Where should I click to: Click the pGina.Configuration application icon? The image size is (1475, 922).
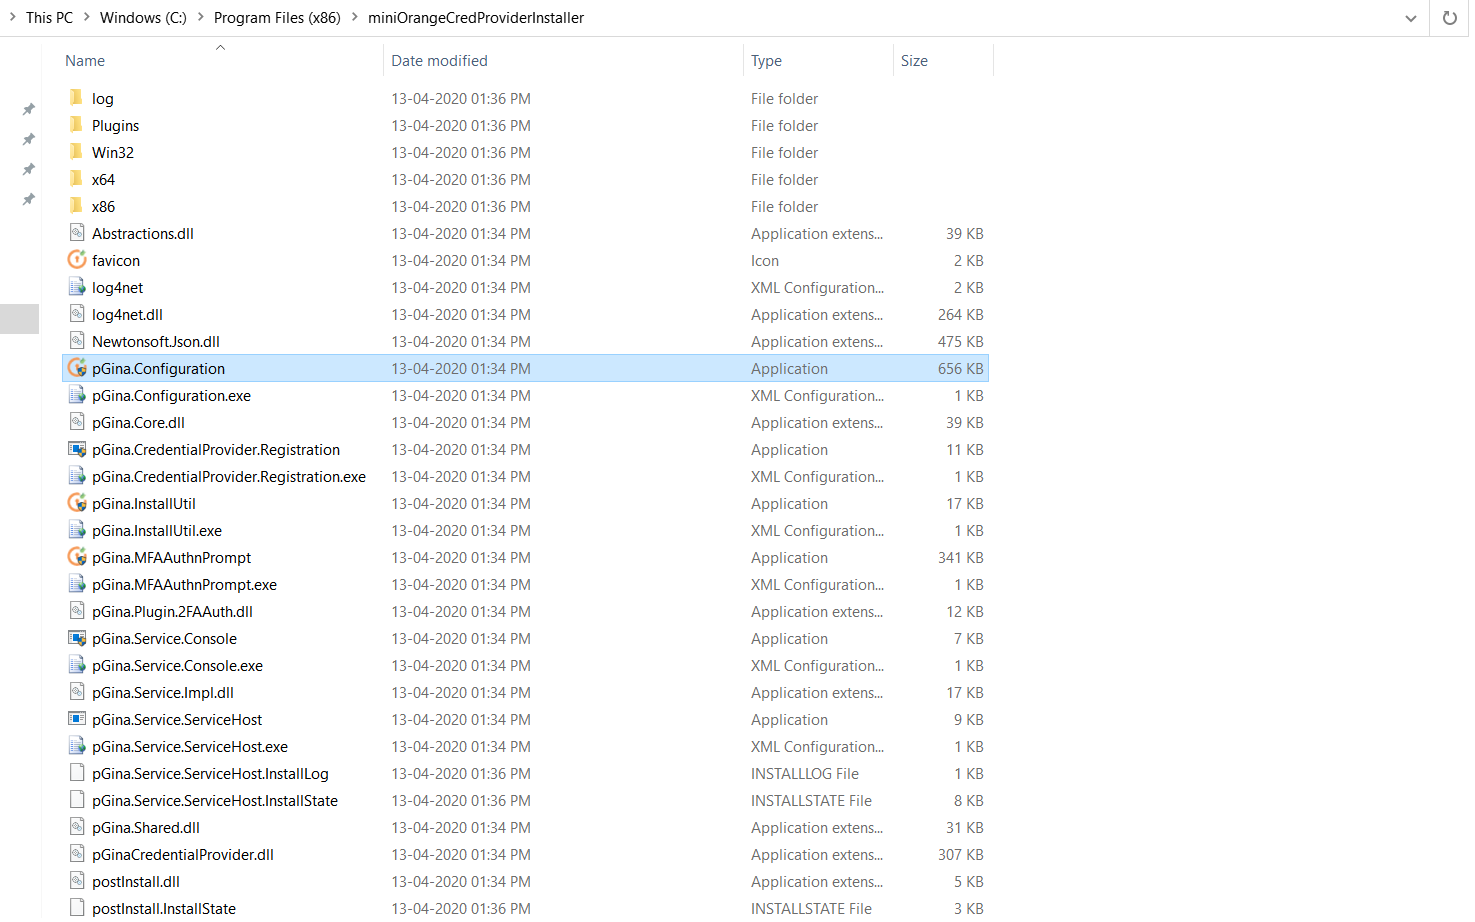[x=77, y=368]
